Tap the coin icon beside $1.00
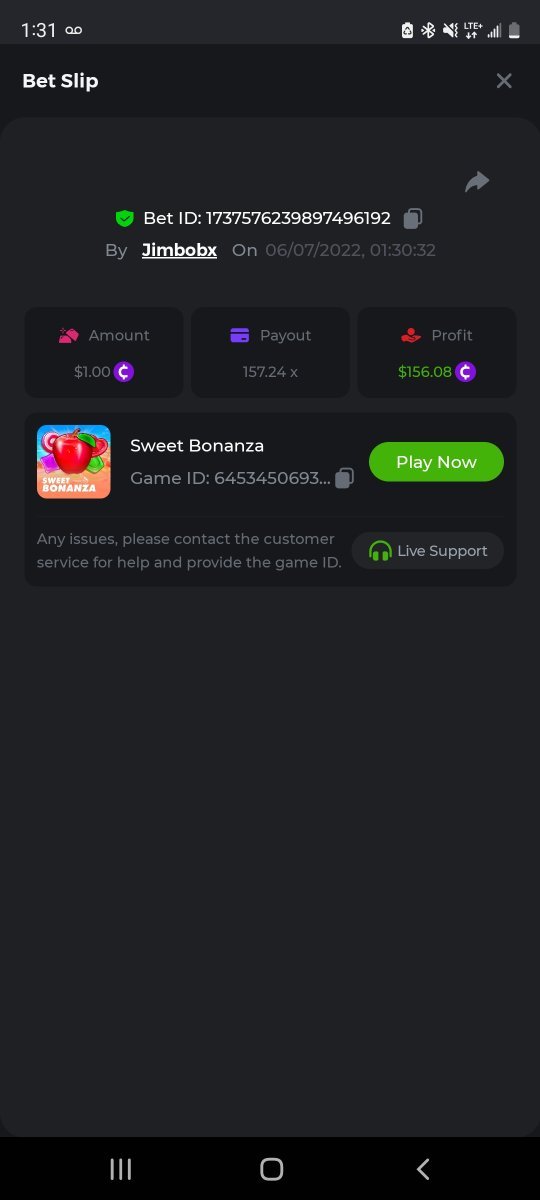Viewport: 540px width, 1200px height. [x=124, y=372]
